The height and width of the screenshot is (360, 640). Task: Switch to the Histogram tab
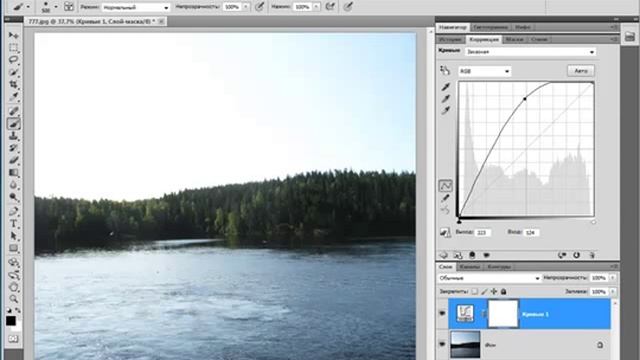click(x=491, y=27)
